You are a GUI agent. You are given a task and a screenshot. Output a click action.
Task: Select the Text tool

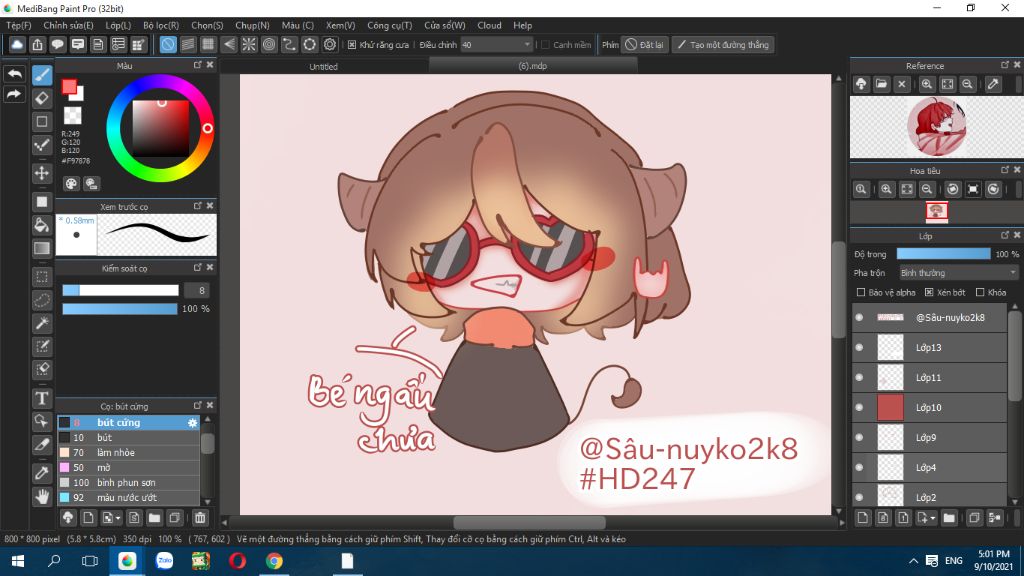(42, 398)
